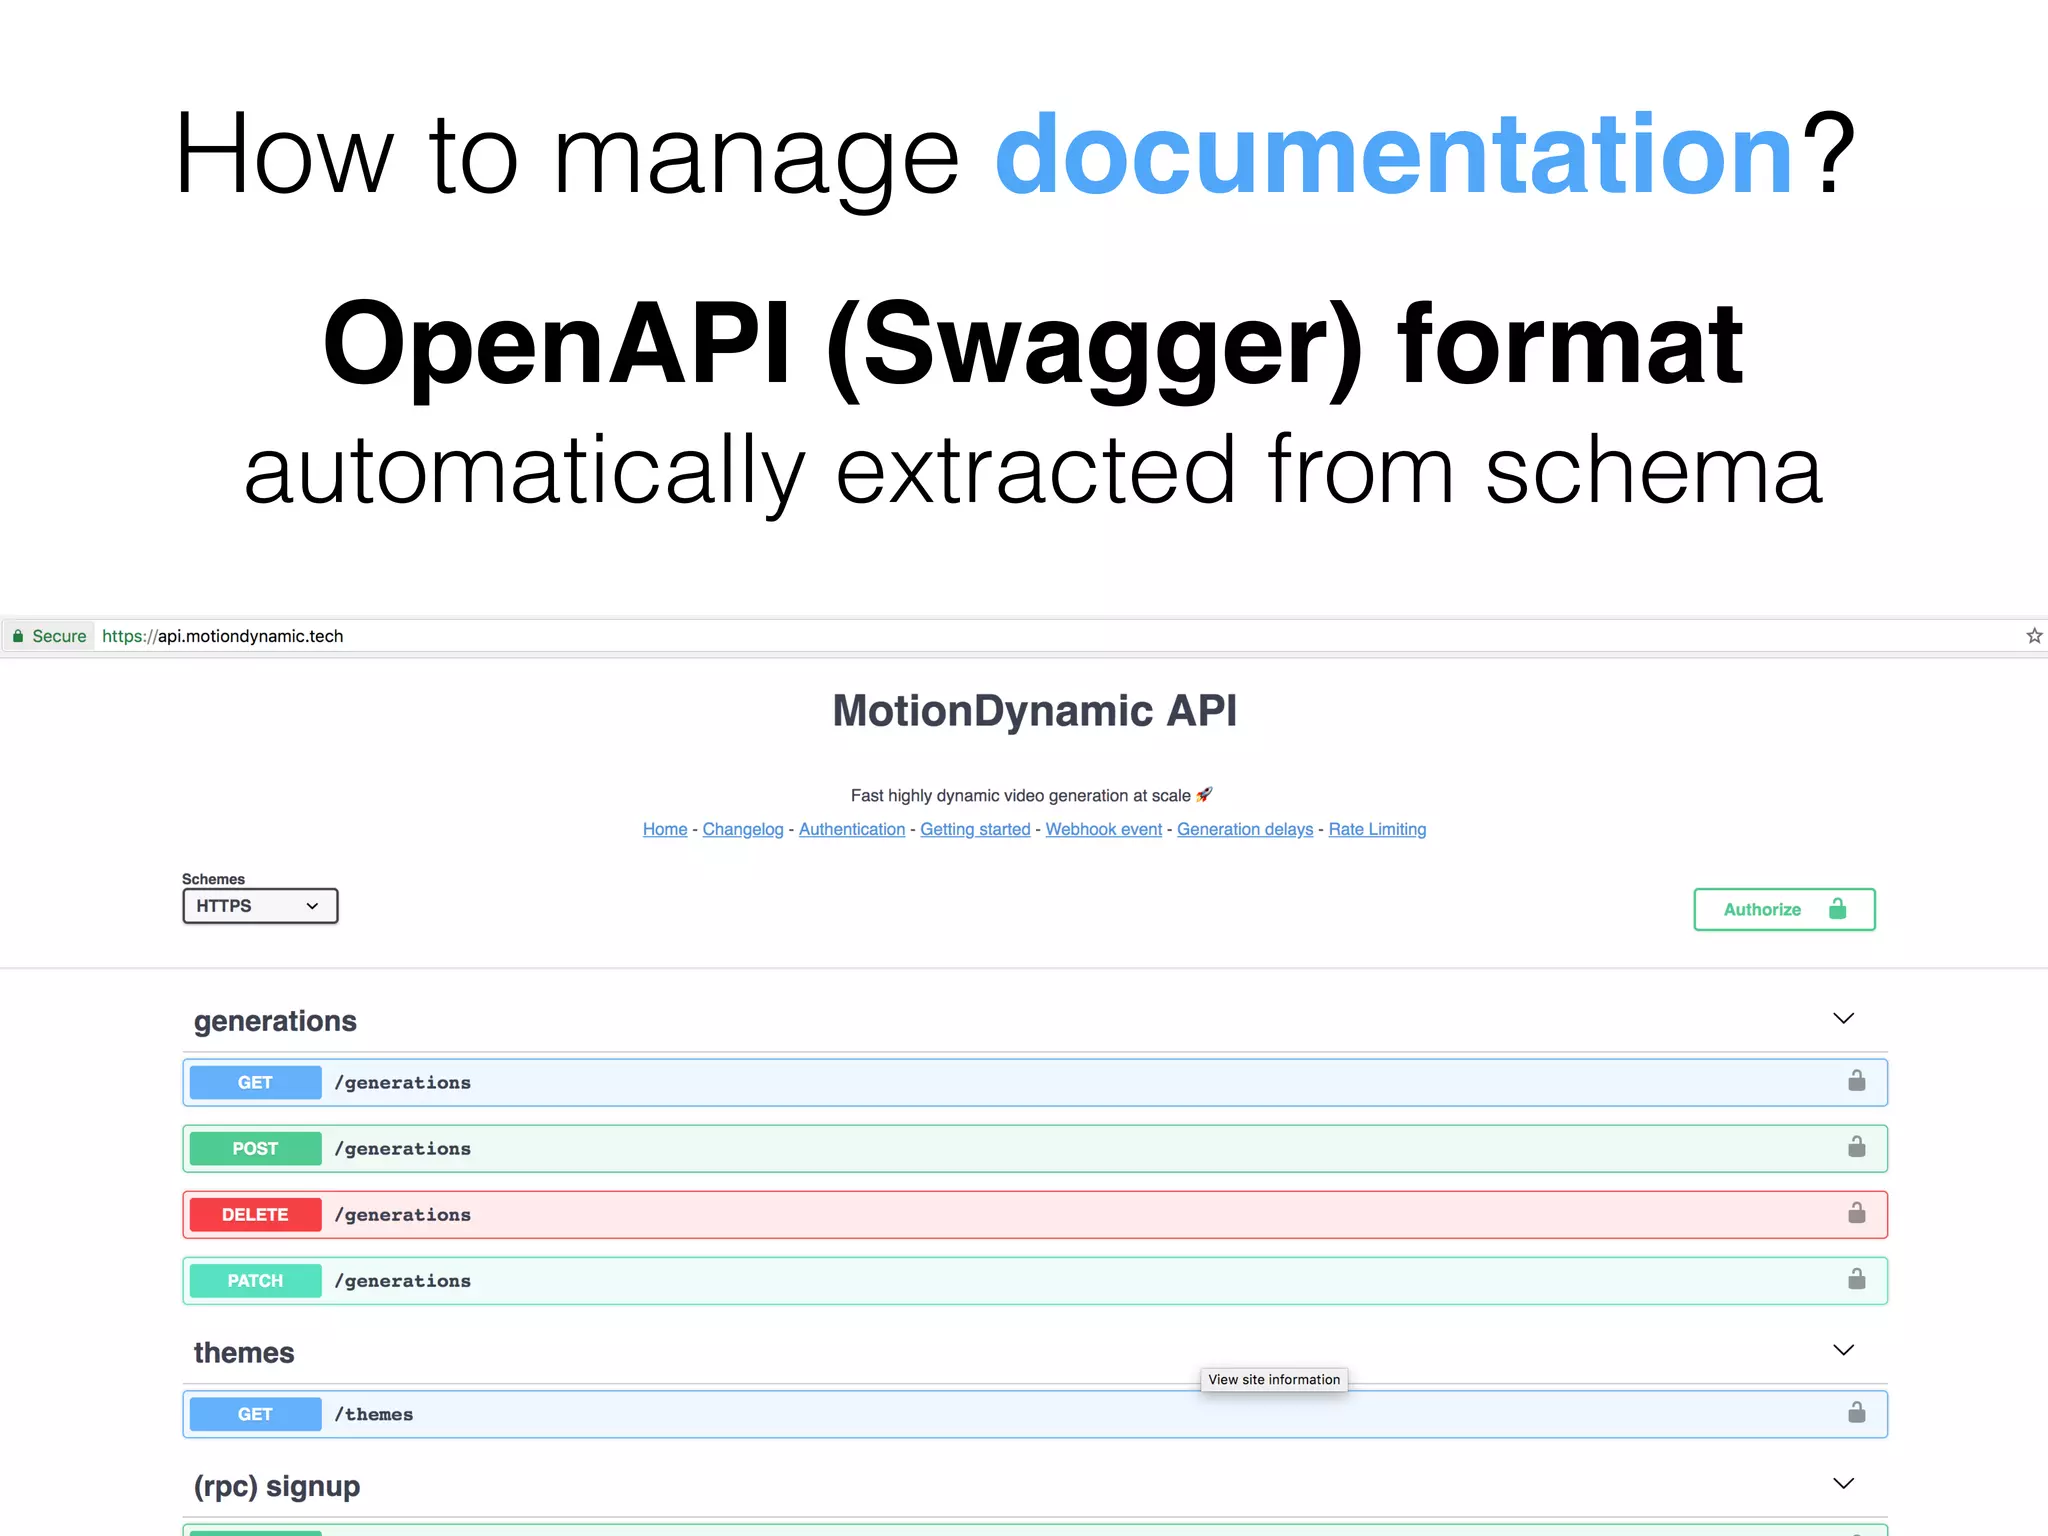Click the lock icon on GET /themes row
The width and height of the screenshot is (2048, 1536).
pyautogui.click(x=1857, y=1412)
